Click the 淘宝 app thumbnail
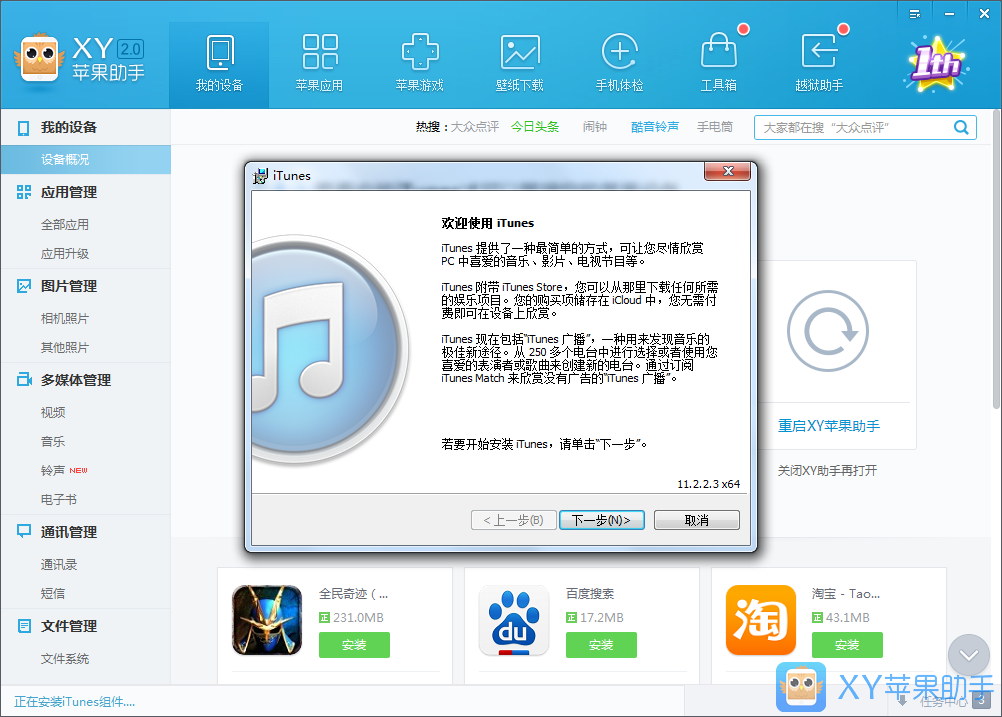This screenshot has height=717, width=1002. click(x=760, y=620)
